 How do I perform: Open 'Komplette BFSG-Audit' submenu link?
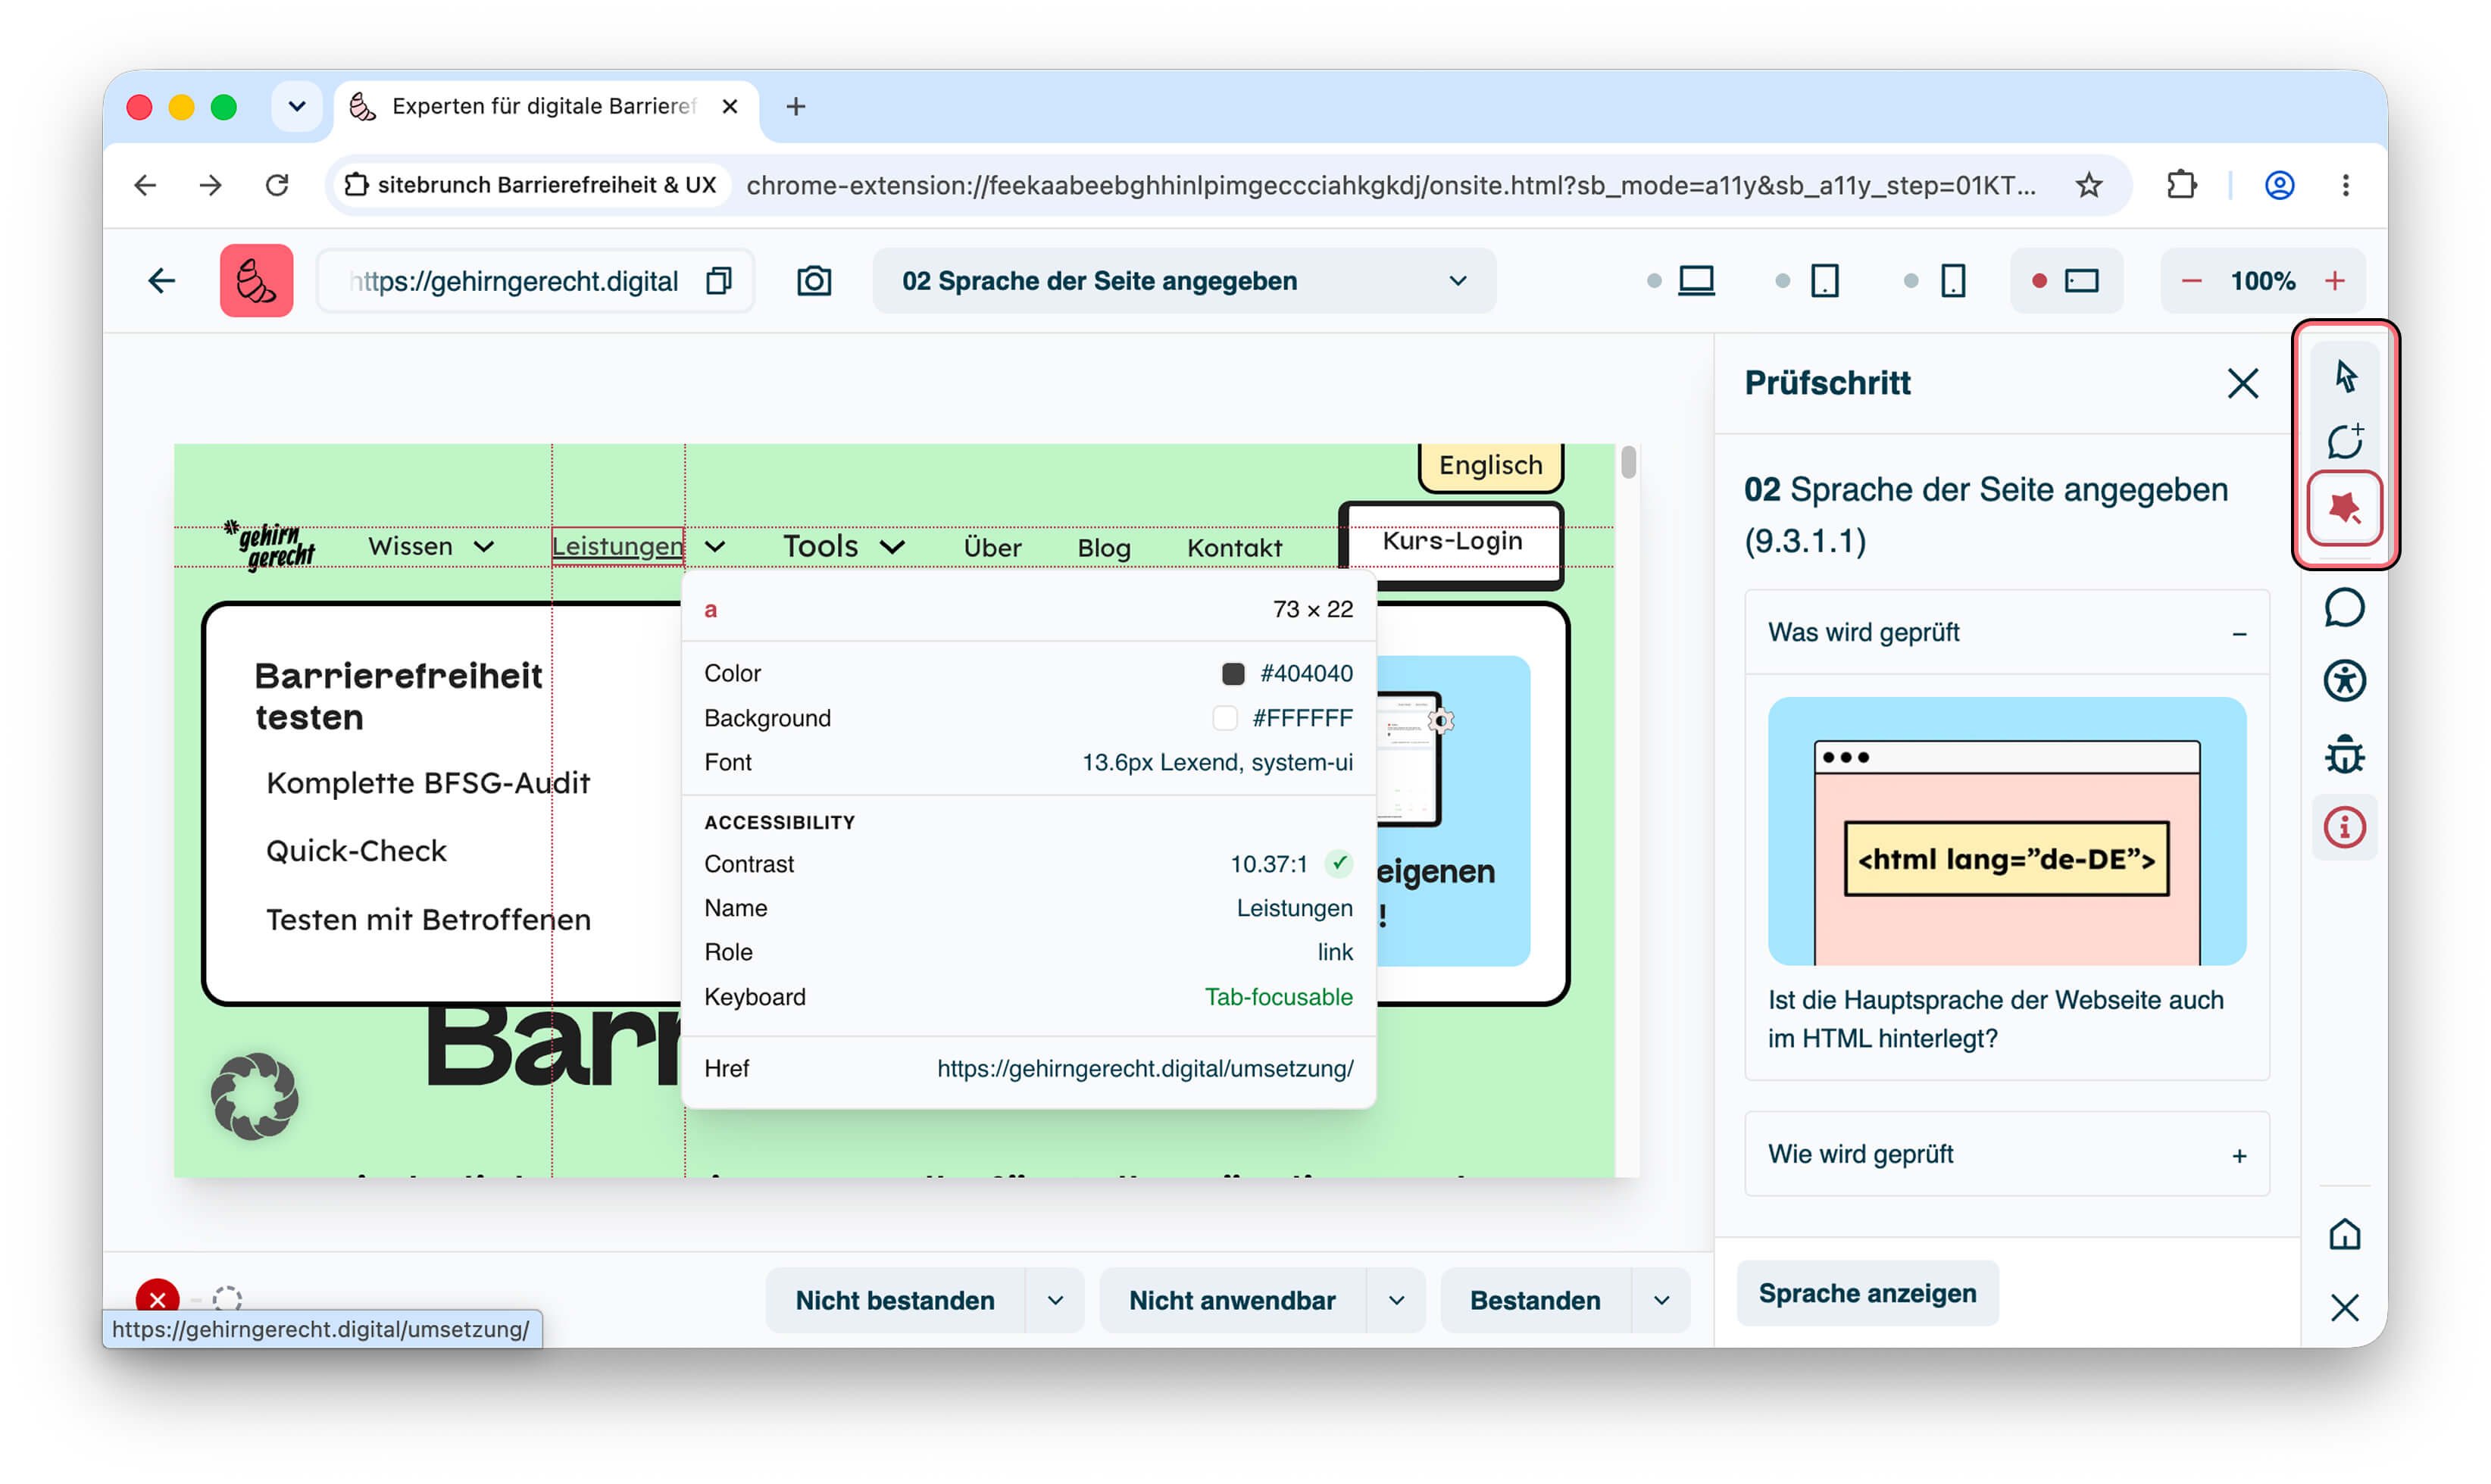pyautogui.click(x=428, y=782)
